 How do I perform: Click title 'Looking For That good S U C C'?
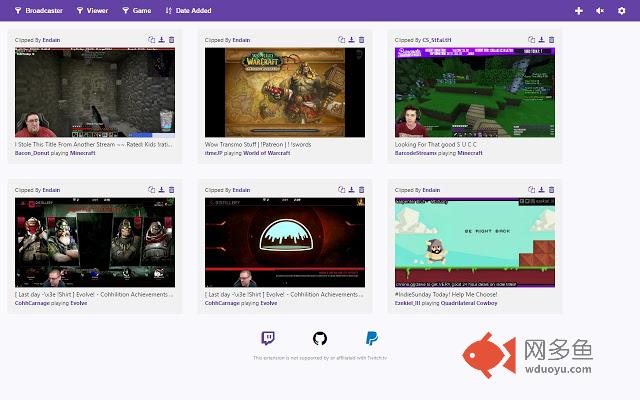pos(436,144)
